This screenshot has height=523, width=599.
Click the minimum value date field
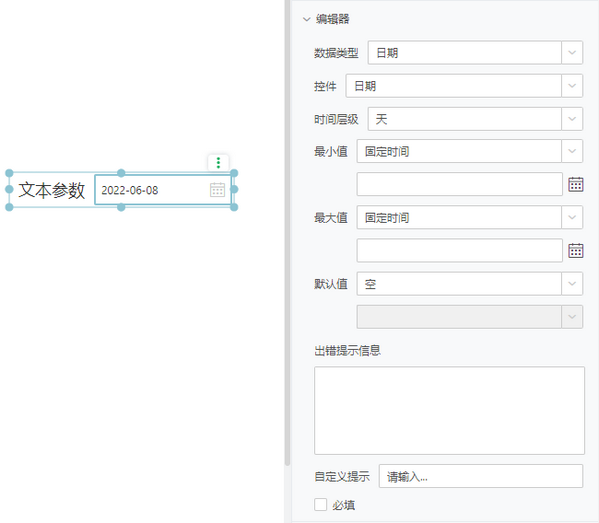[x=460, y=184]
